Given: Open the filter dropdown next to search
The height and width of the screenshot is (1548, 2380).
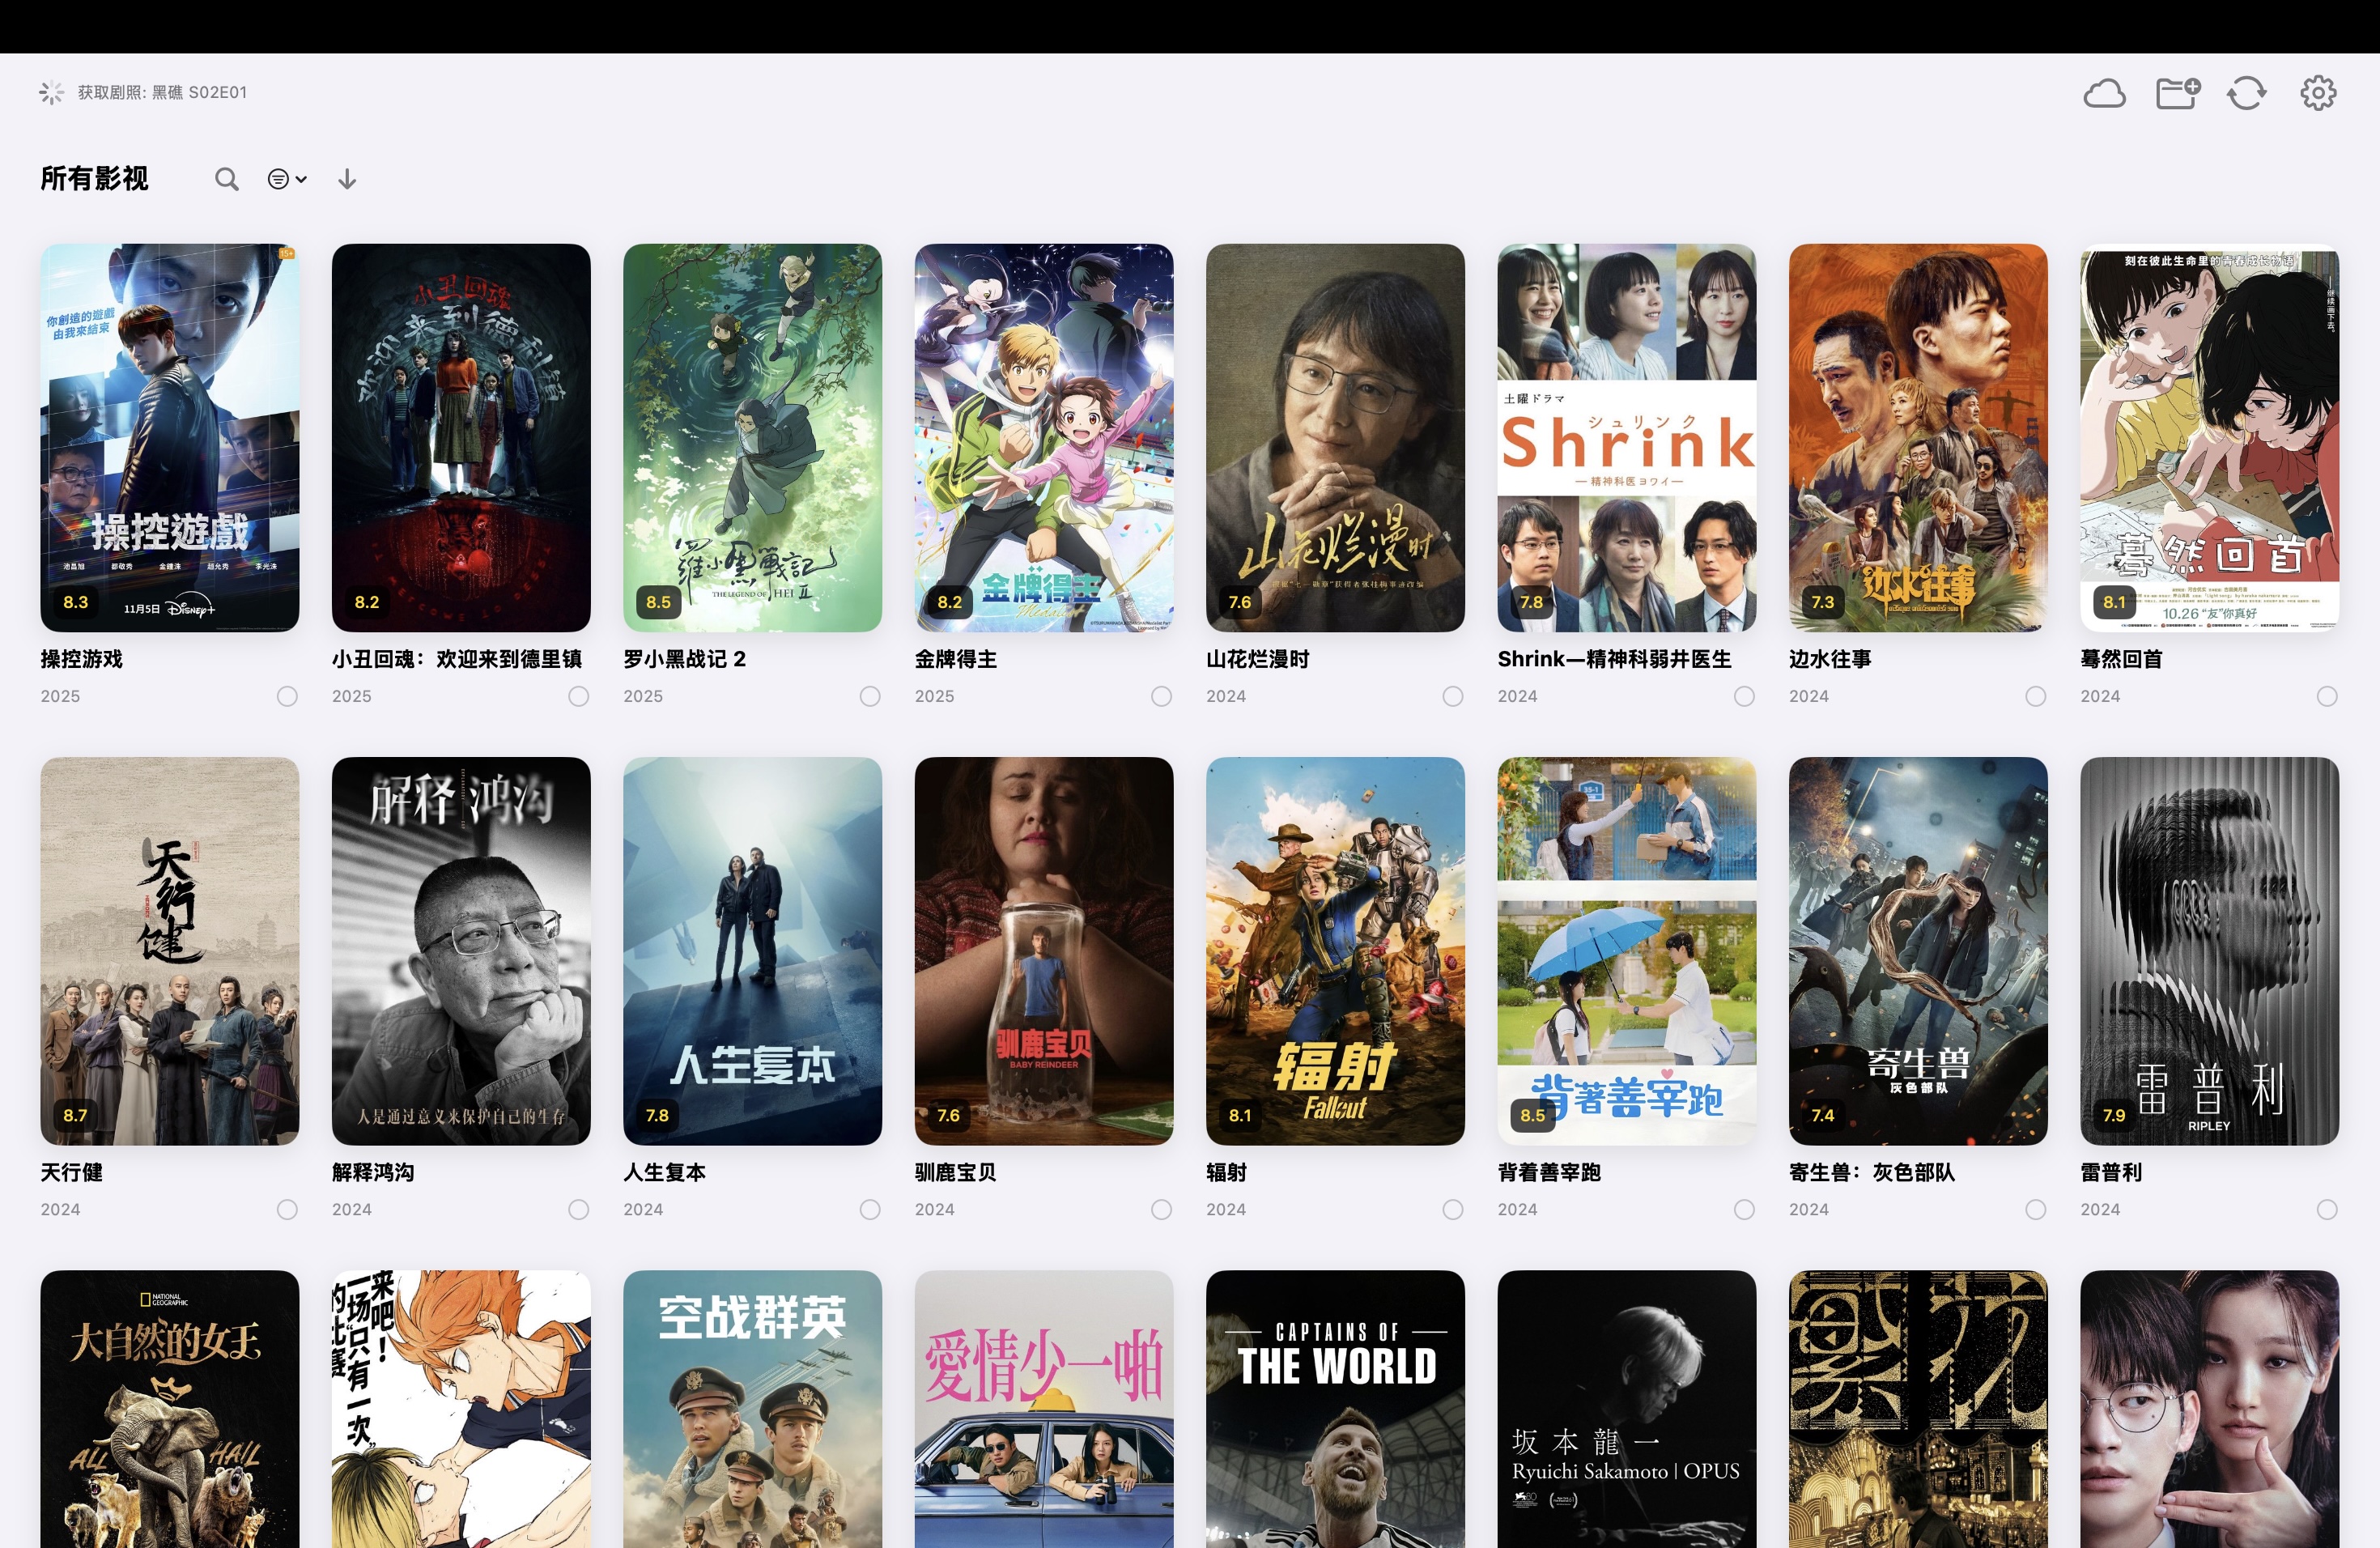Looking at the screenshot, I should [x=286, y=179].
